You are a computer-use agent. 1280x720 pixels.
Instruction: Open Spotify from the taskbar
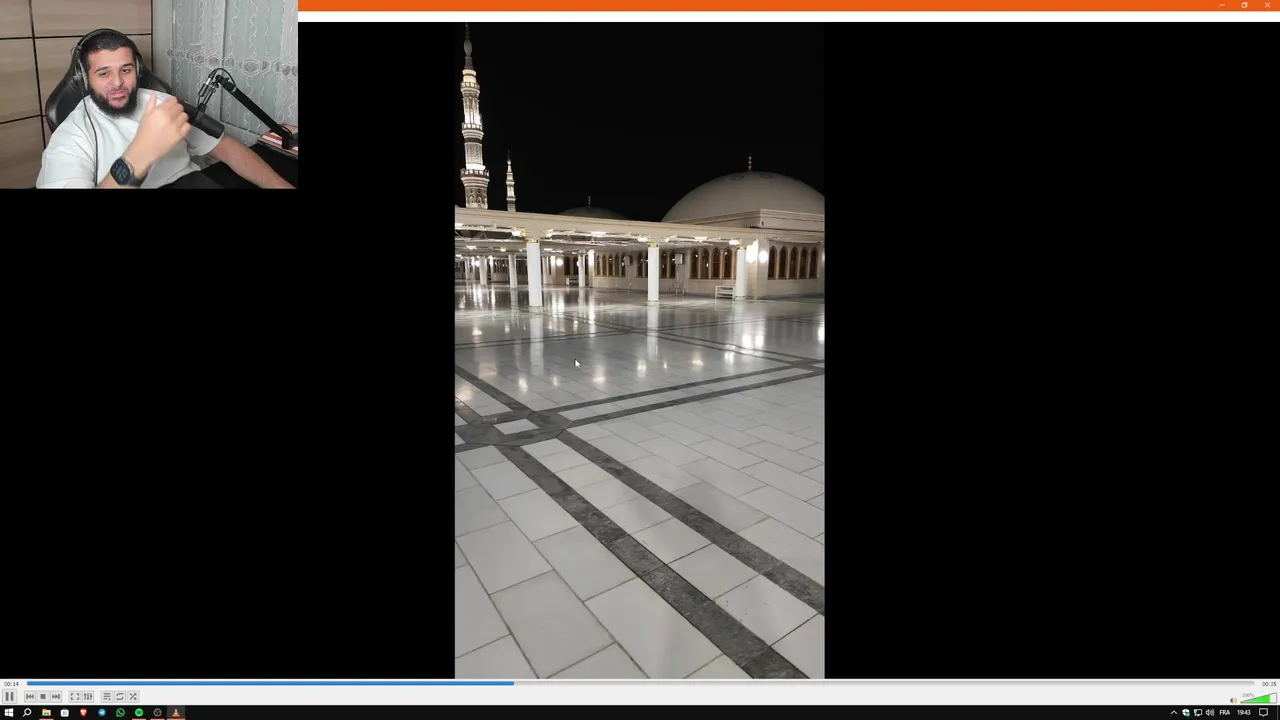[x=139, y=712]
